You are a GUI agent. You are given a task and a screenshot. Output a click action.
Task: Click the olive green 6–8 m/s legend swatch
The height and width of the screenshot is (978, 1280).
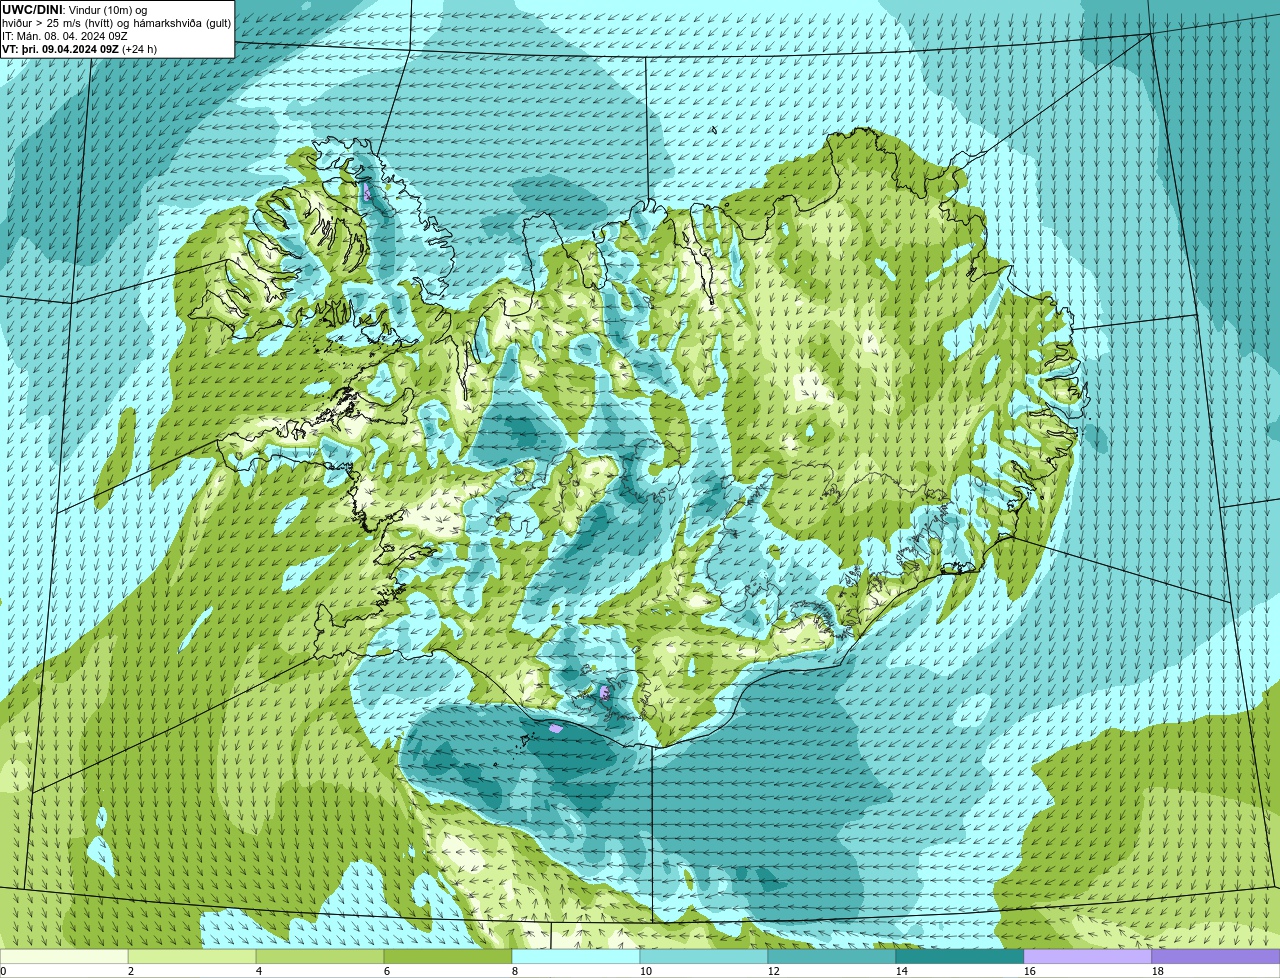pos(448,956)
